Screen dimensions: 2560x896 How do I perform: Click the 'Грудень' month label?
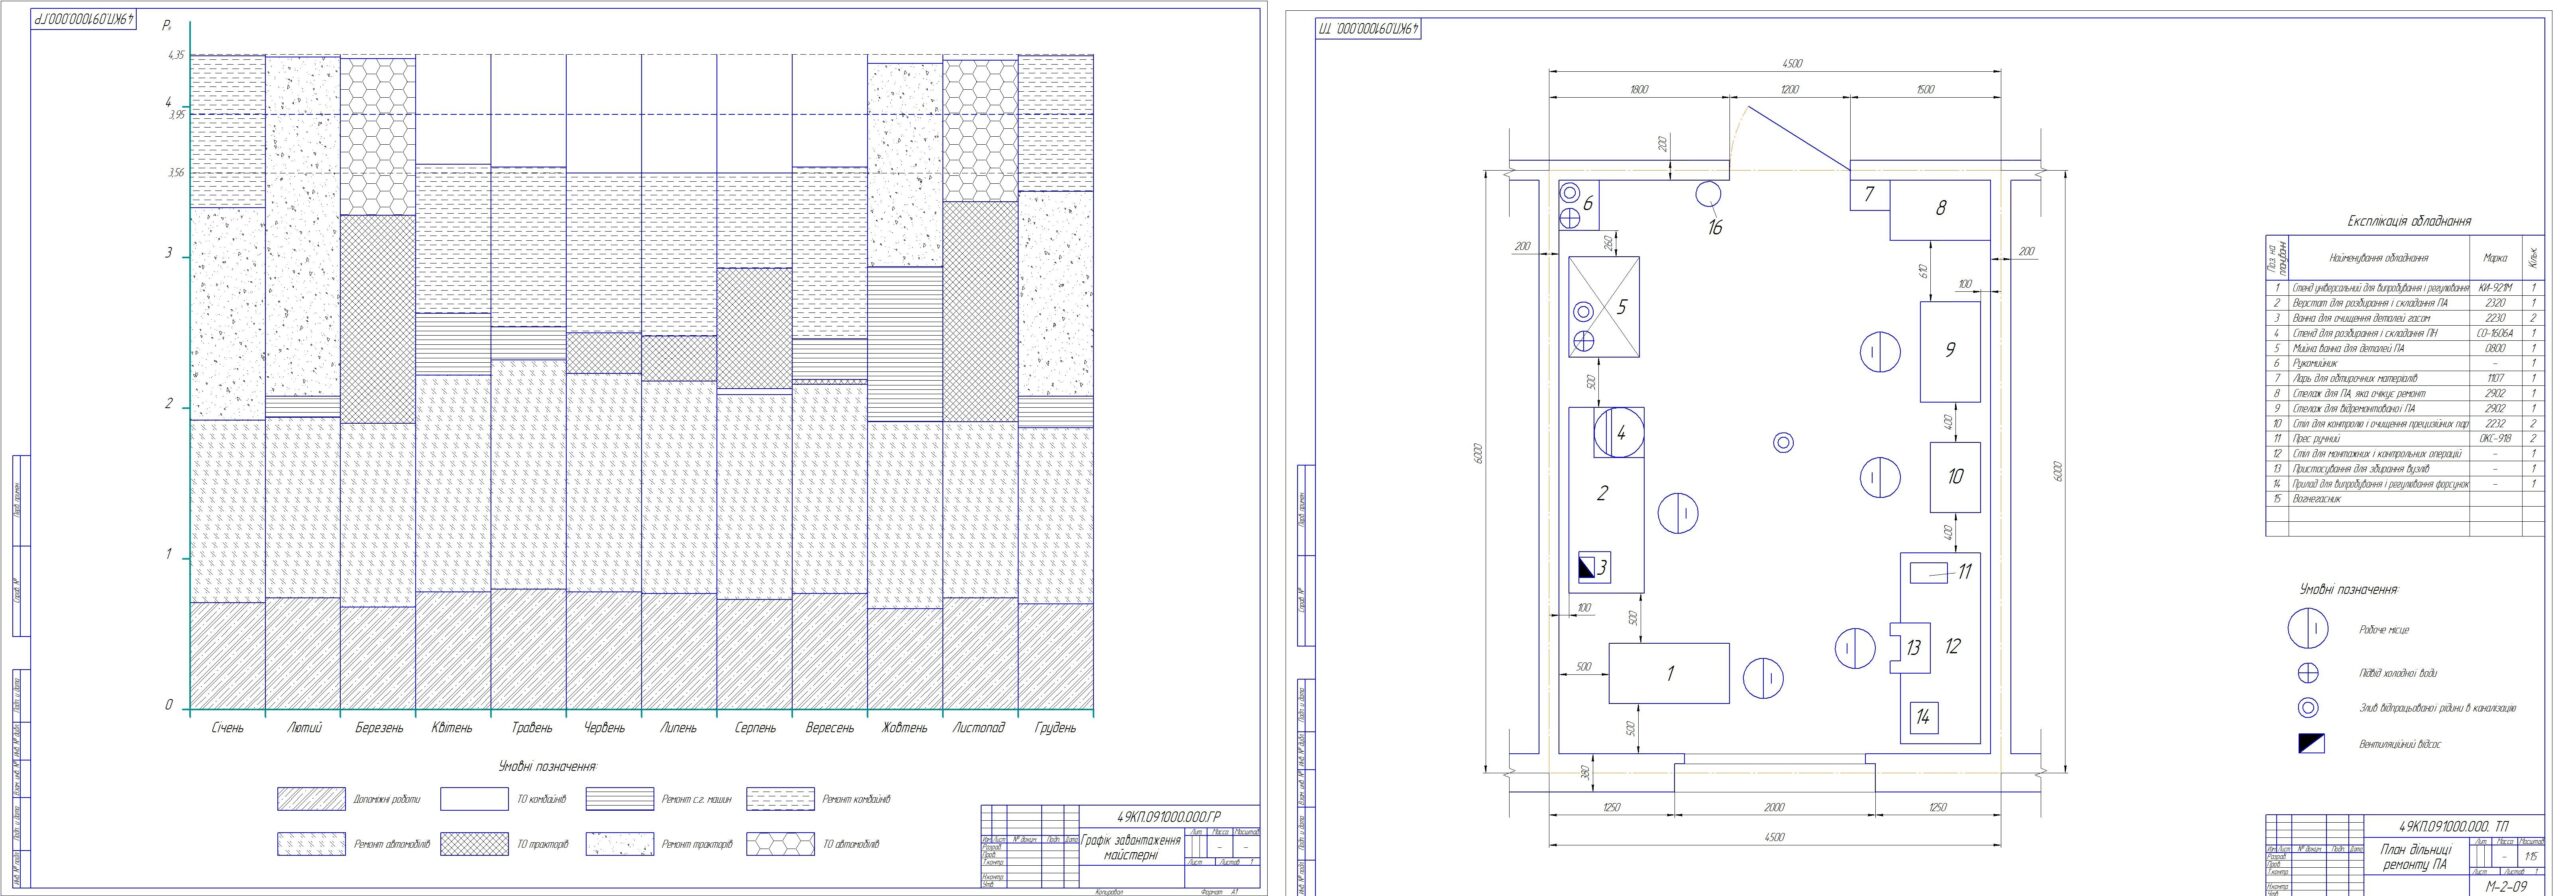click(1055, 728)
